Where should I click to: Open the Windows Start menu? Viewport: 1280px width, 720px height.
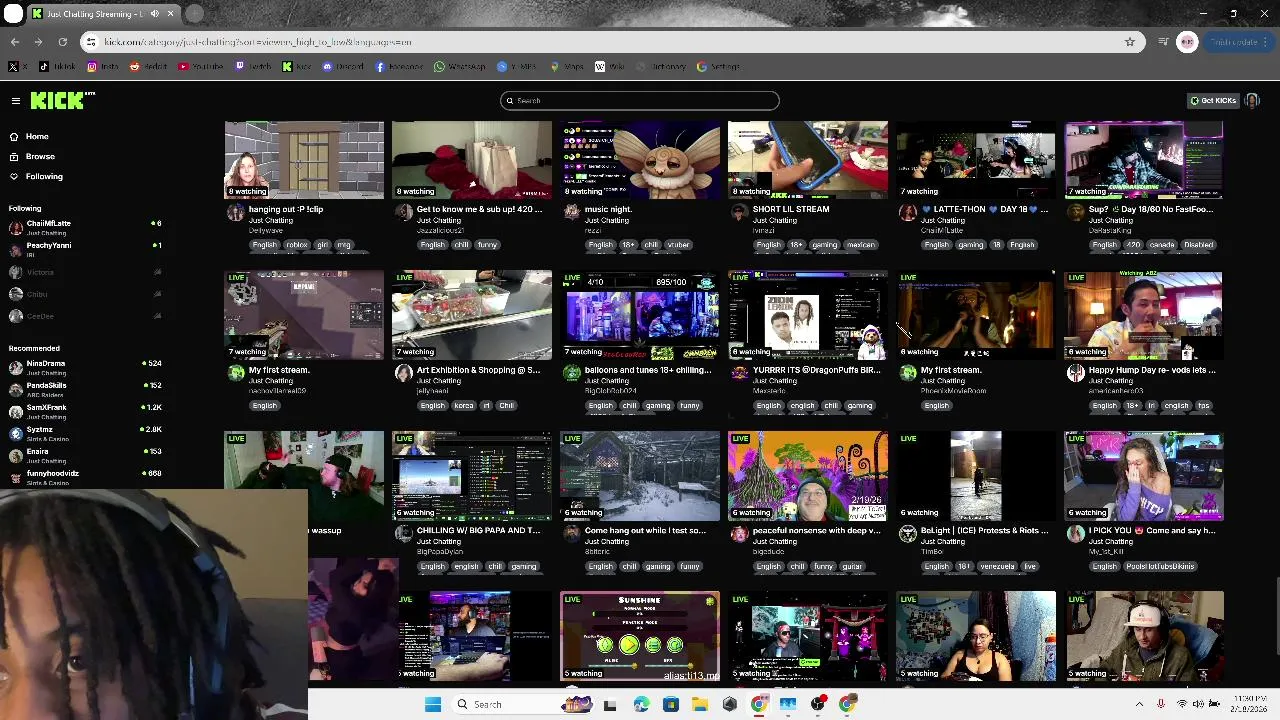click(x=433, y=704)
